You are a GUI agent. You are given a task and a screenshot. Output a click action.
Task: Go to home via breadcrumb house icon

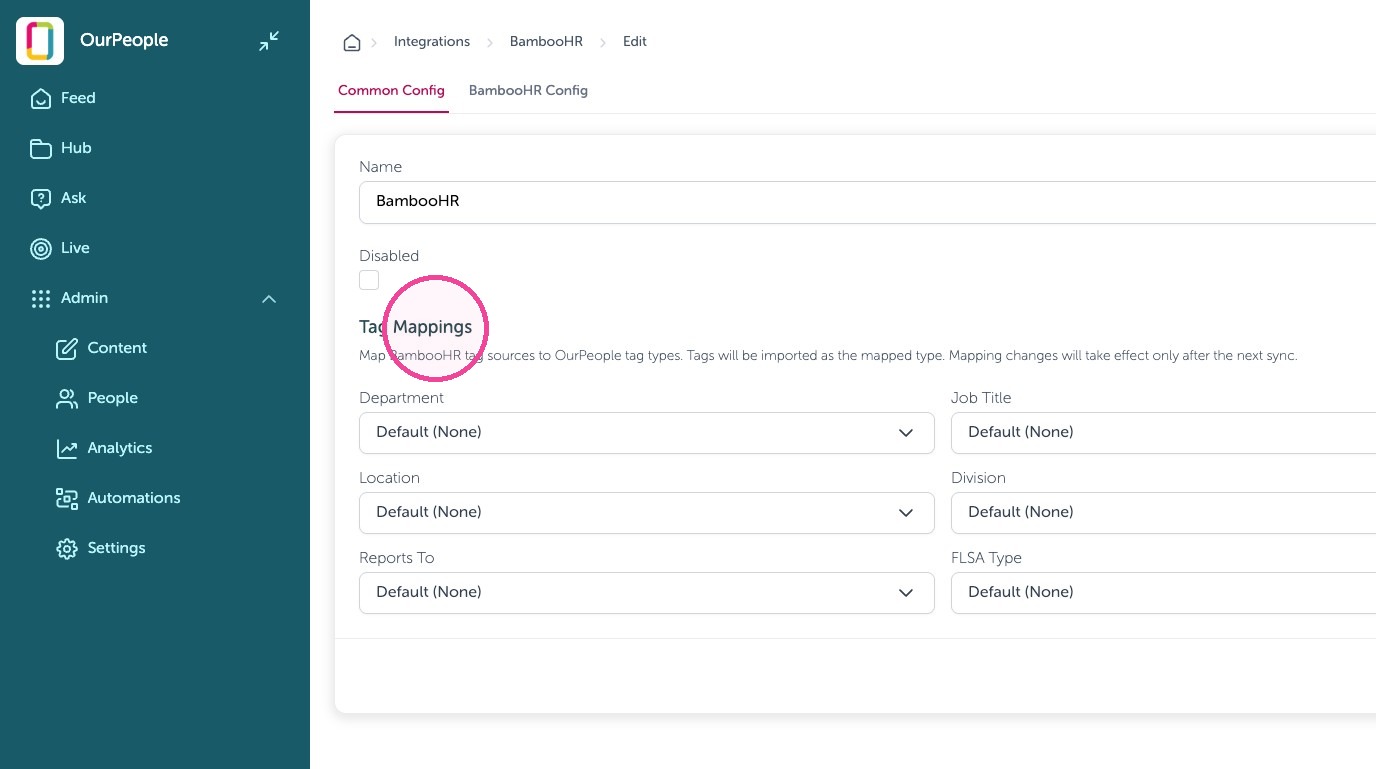(x=351, y=42)
